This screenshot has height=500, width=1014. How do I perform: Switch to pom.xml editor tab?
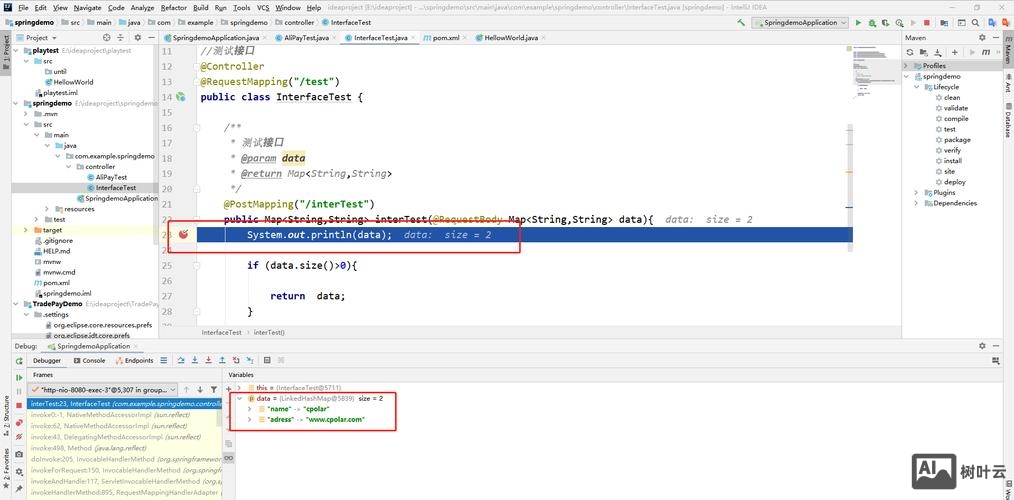click(x=446, y=38)
